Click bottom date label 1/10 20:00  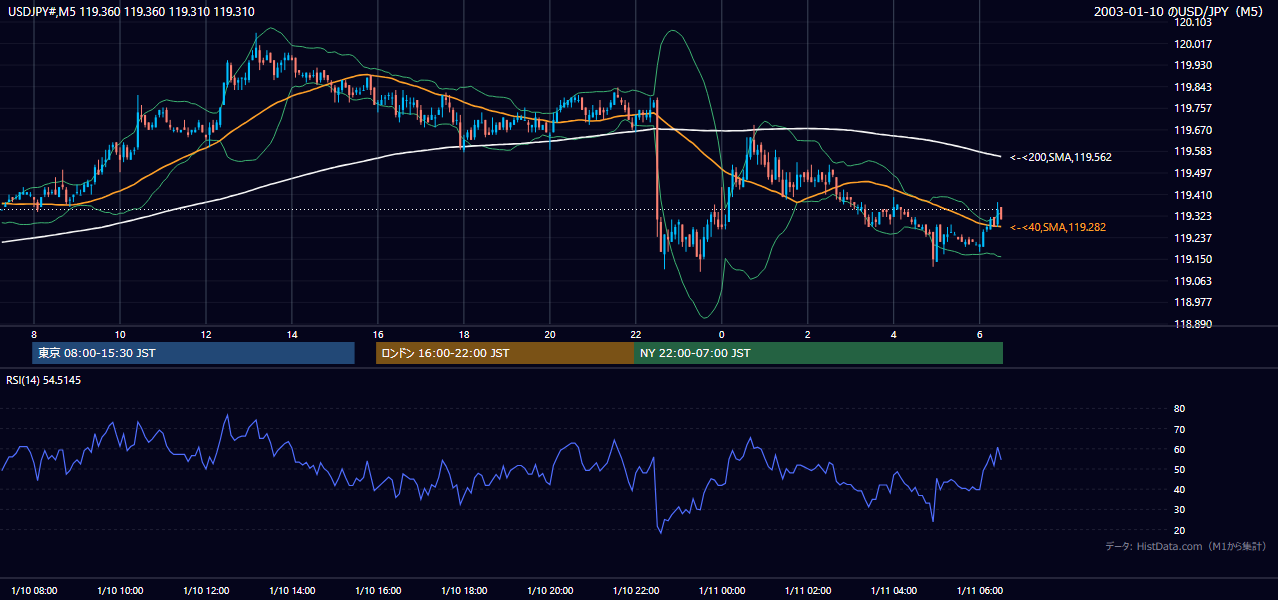[550, 590]
